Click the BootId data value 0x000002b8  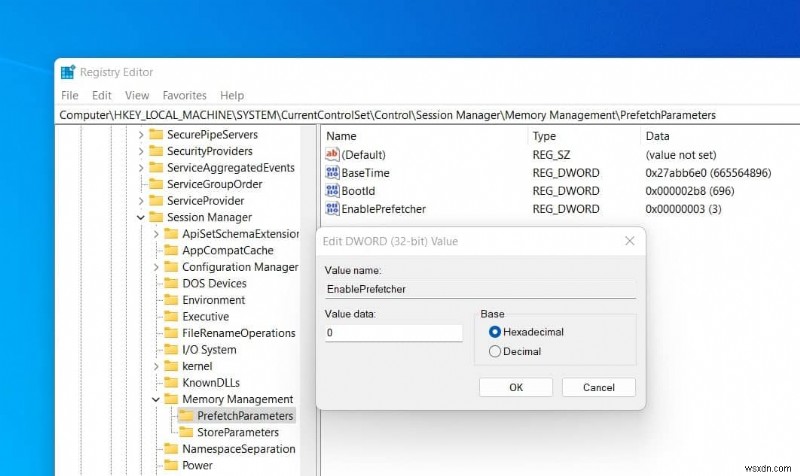point(689,191)
